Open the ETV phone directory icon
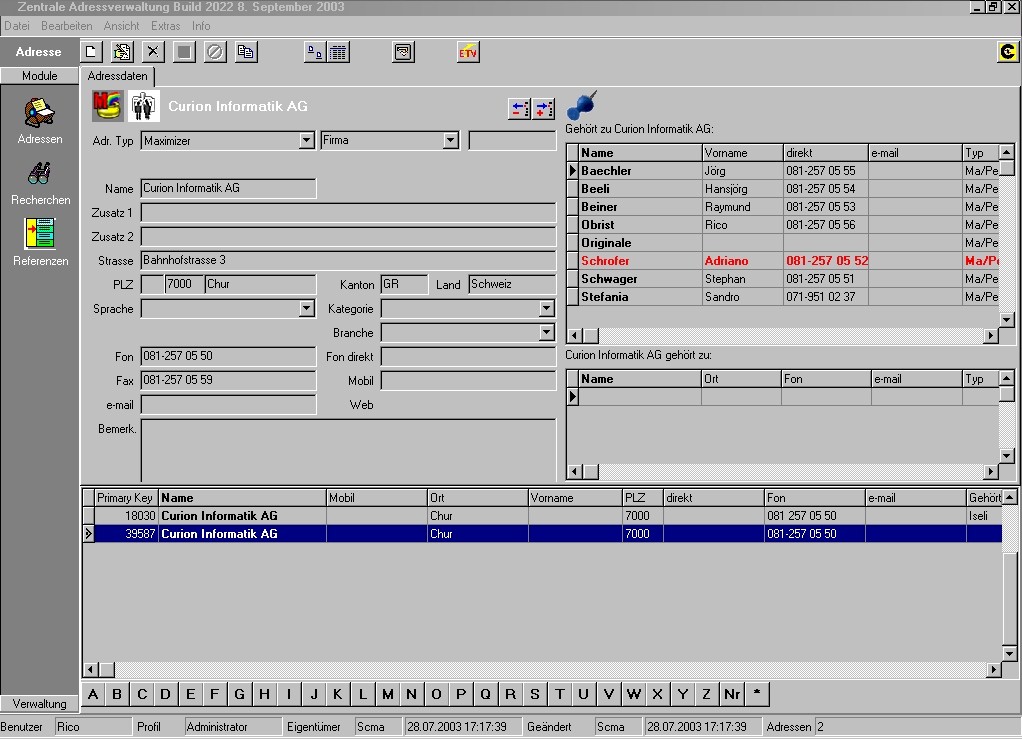Viewport: 1022px width, 739px height. [x=468, y=52]
